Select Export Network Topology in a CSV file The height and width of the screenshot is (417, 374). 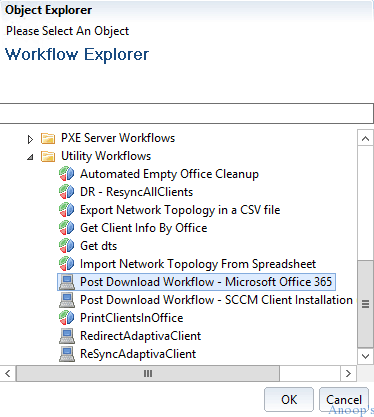click(x=180, y=210)
